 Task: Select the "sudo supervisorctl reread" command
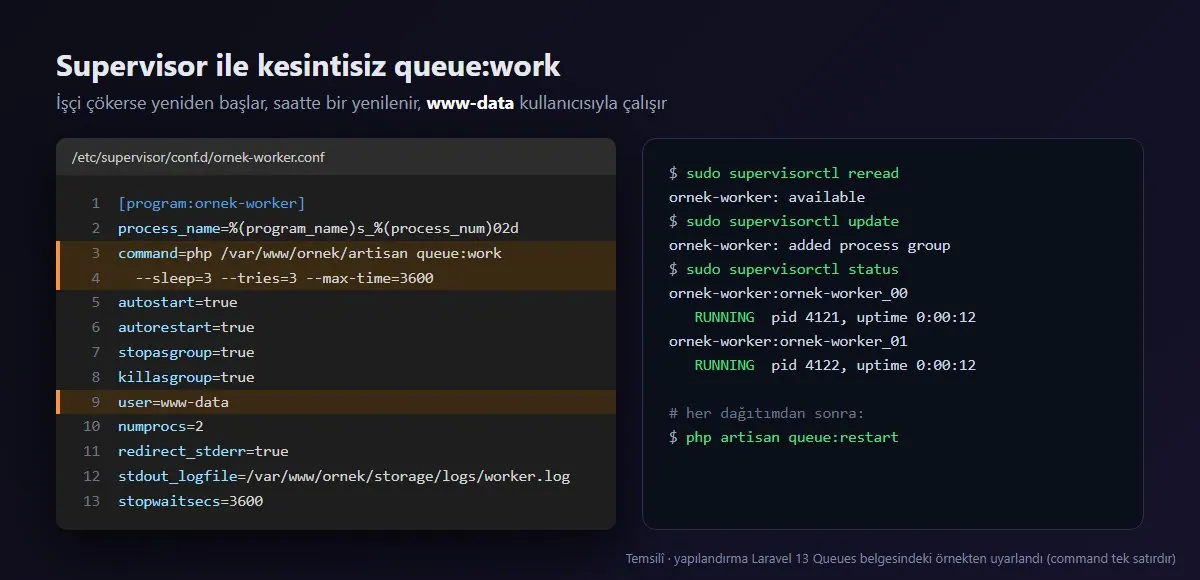[792, 174]
